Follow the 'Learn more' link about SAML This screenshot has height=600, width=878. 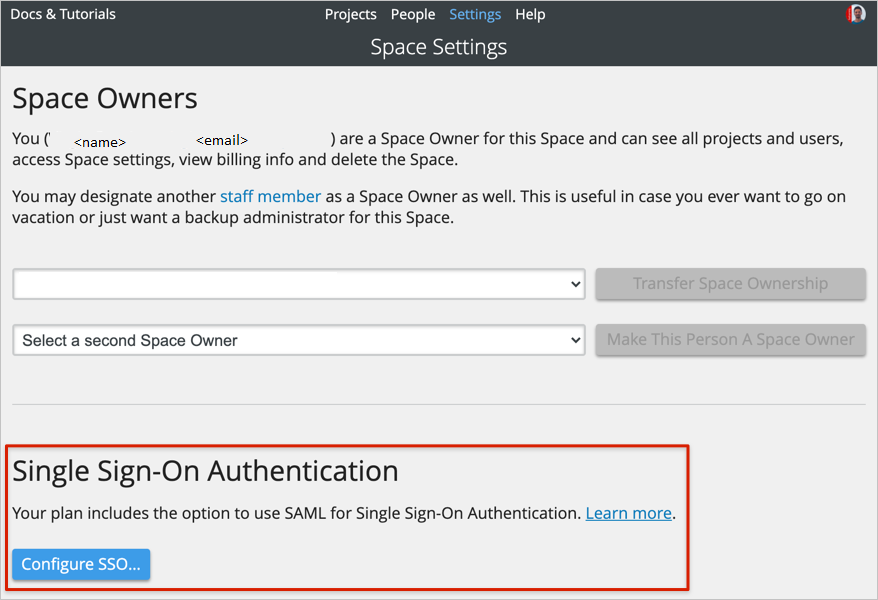click(x=628, y=513)
